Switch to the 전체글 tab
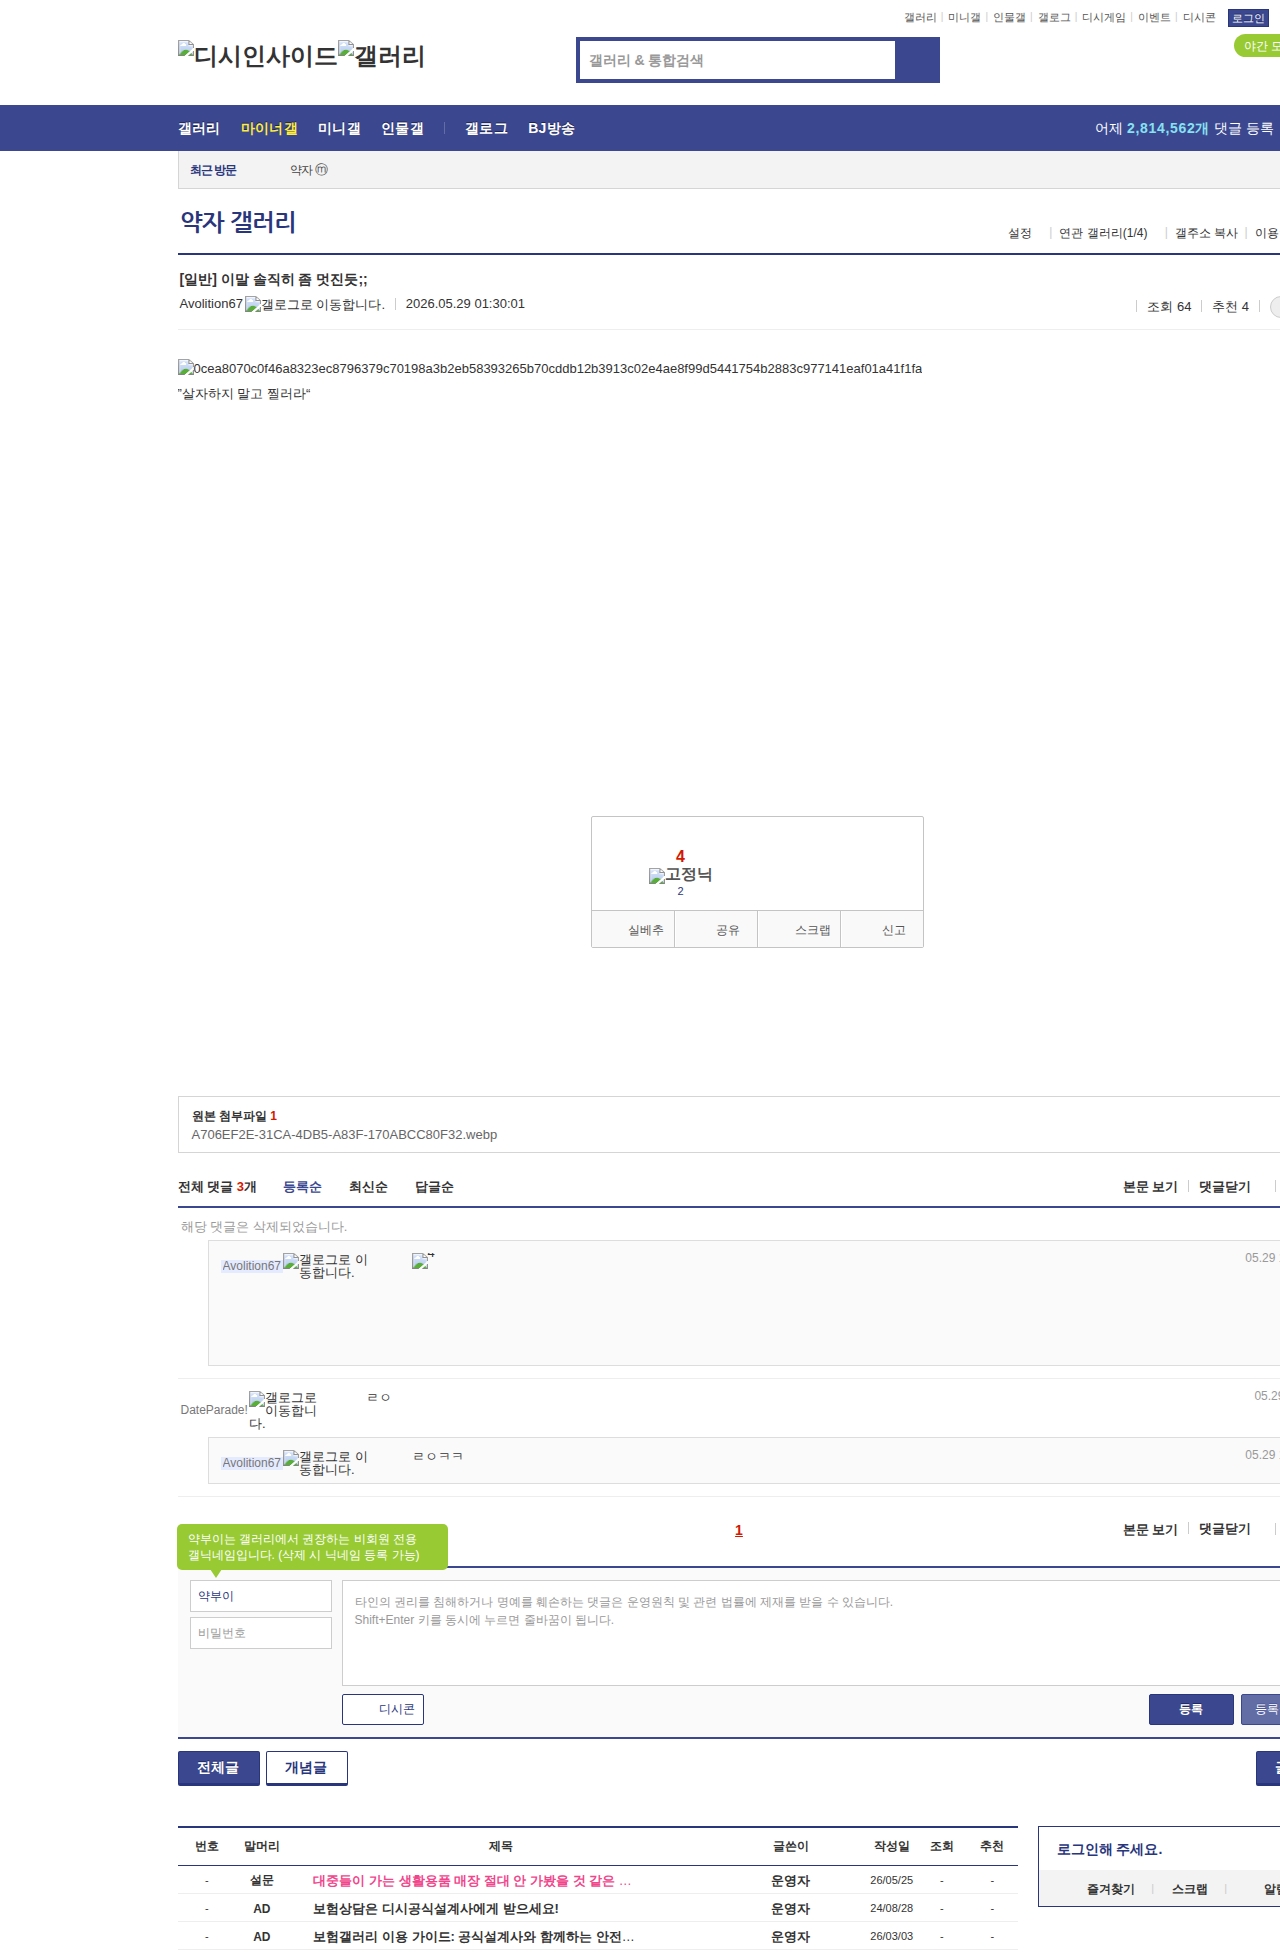This screenshot has width=1280, height=1956. 219,1768
